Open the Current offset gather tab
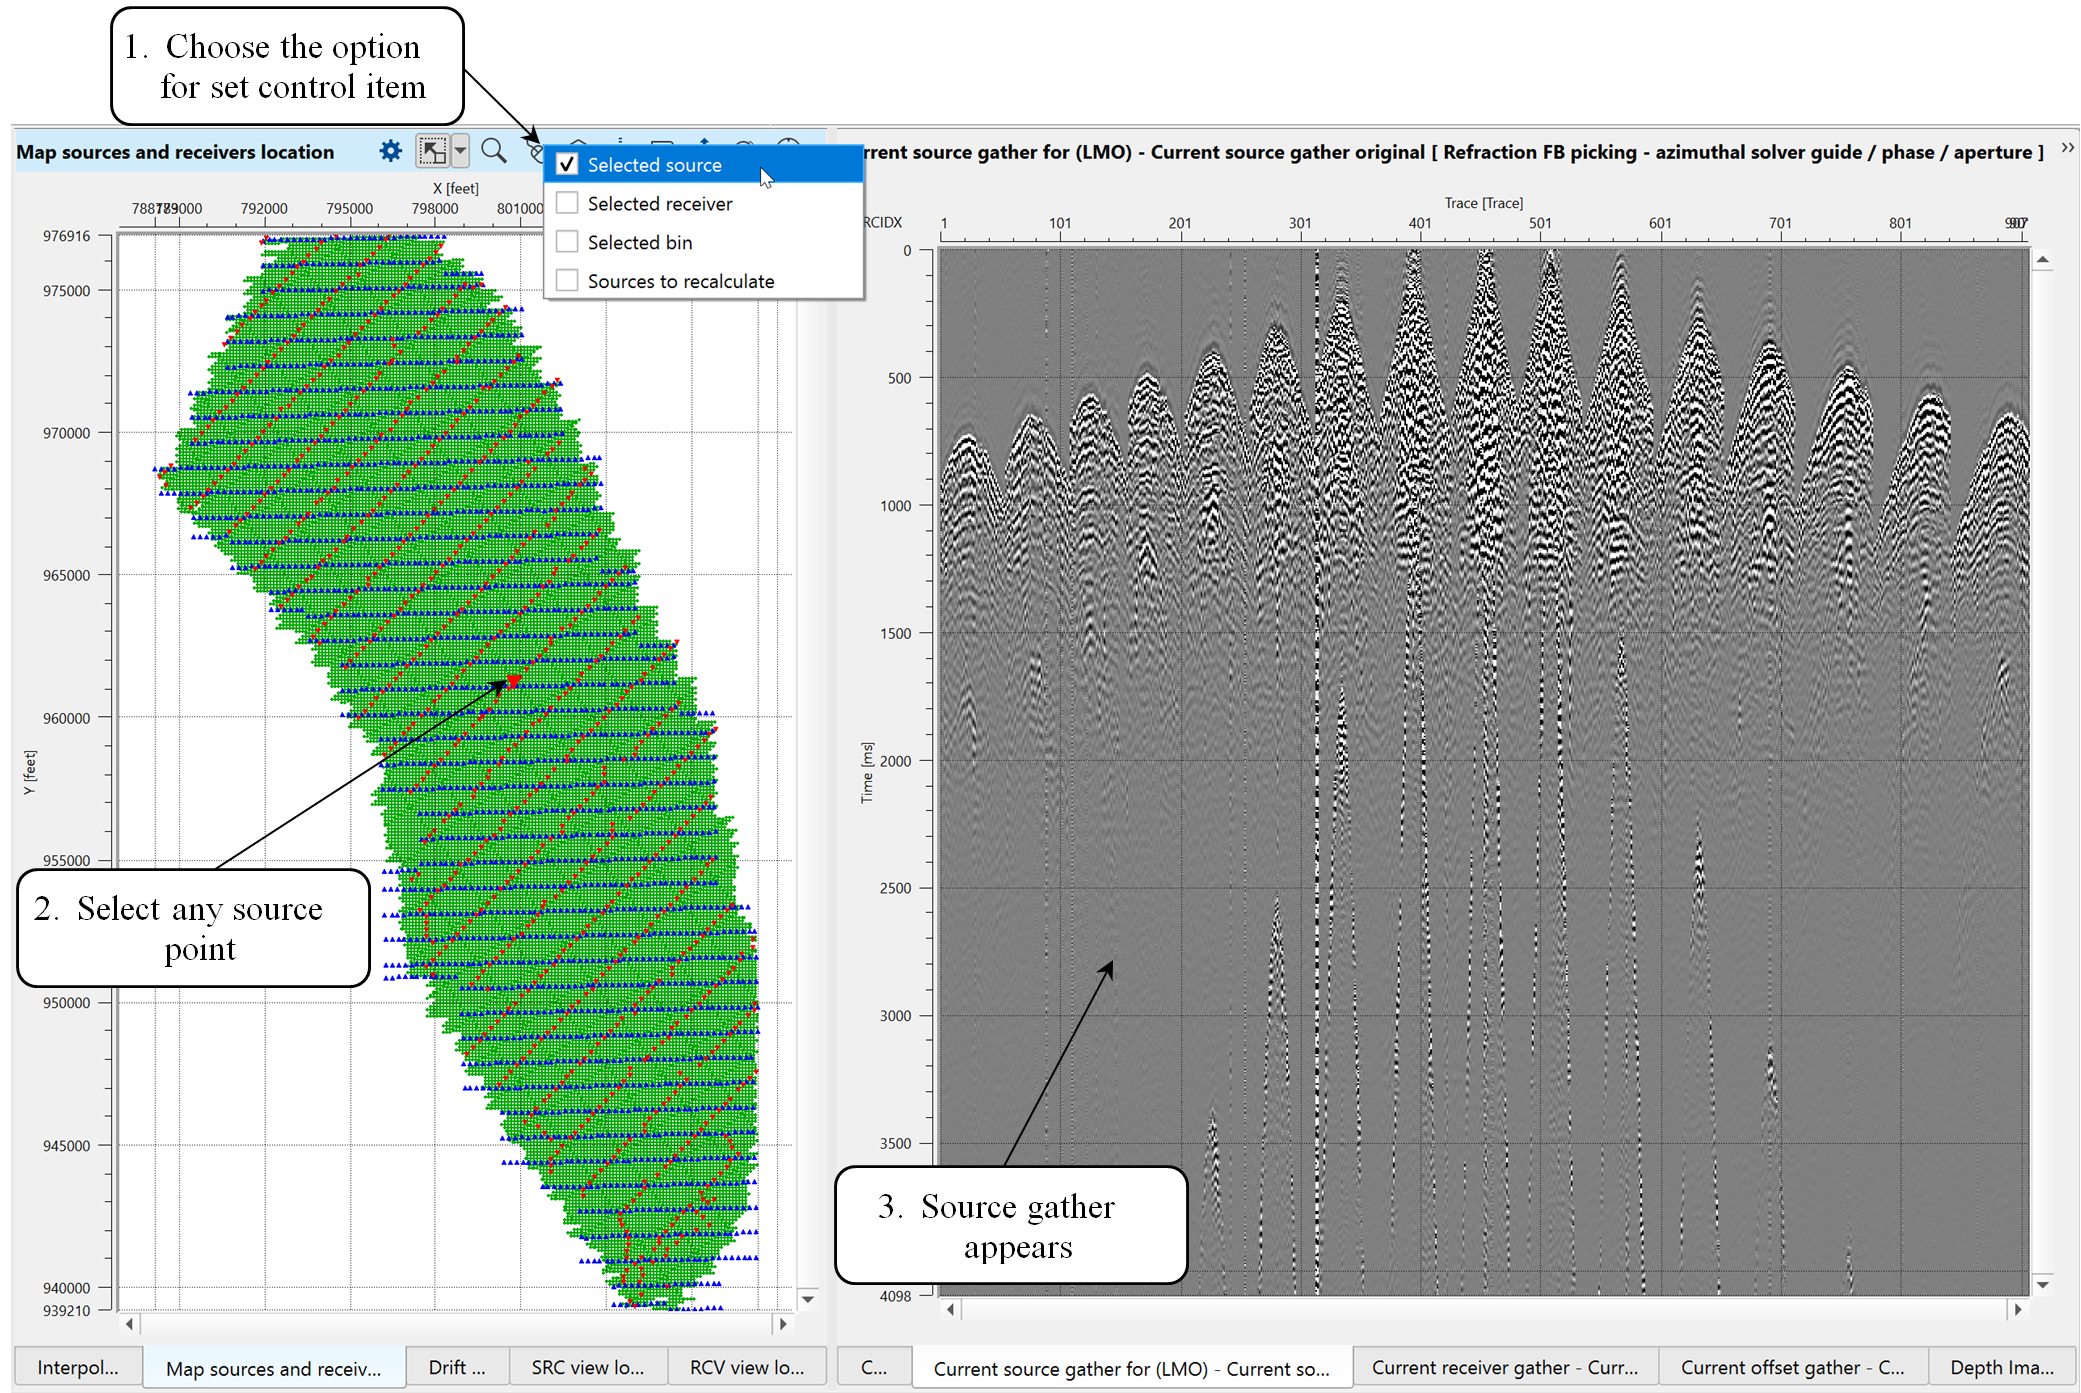 tap(1791, 1367)
